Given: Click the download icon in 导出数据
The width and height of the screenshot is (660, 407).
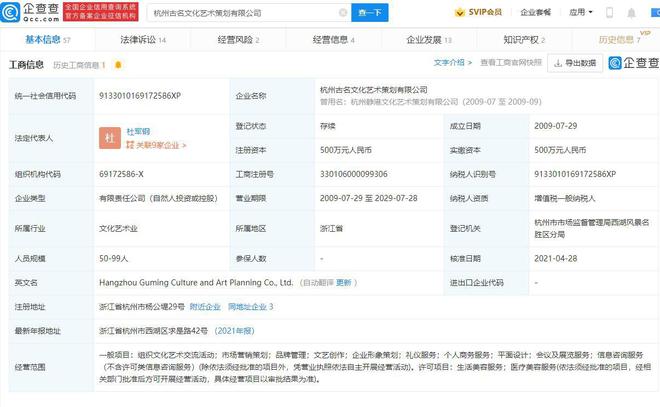Looking at the screenshot, I should click(x=558, y=63).
